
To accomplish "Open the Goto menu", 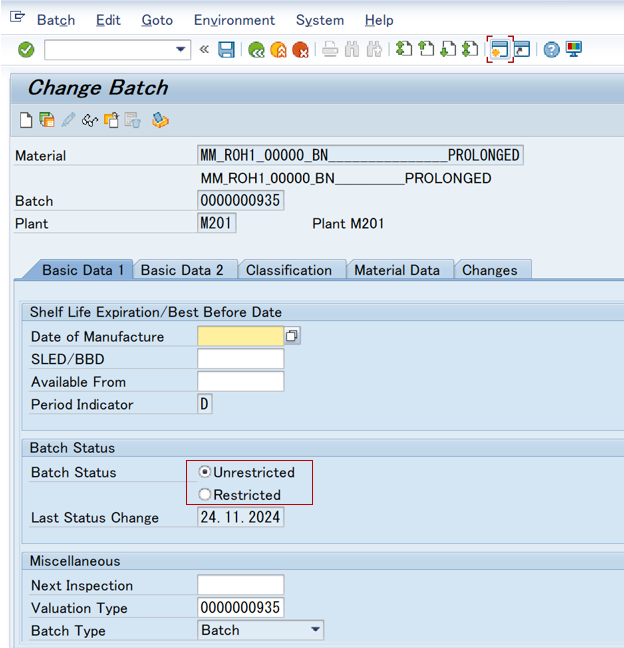I will (157, 20).
